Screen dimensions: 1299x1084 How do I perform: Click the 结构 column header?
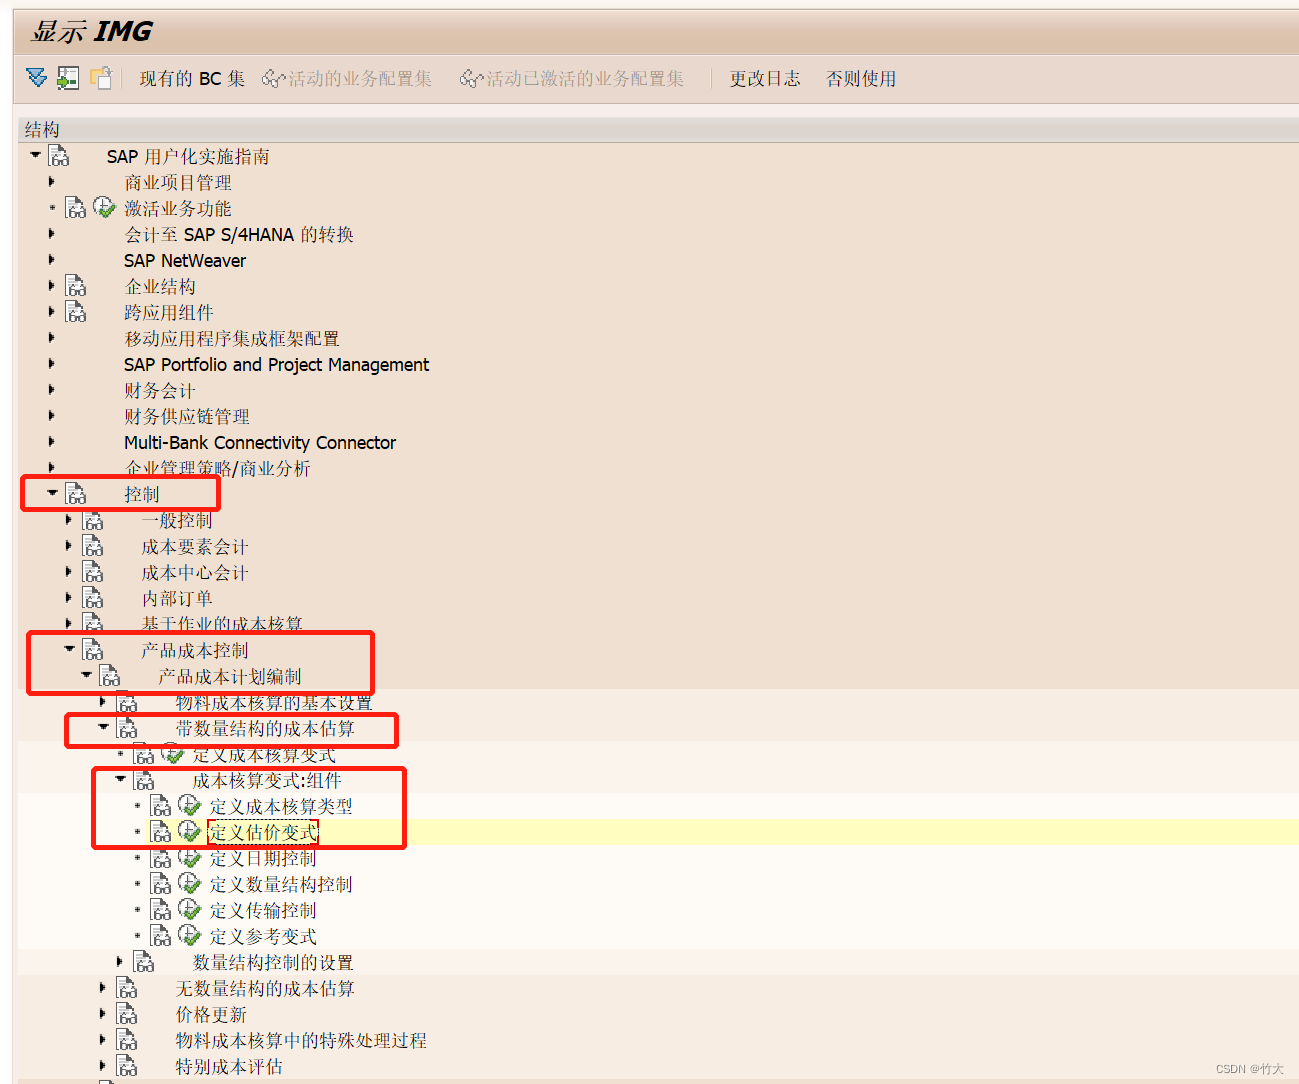pyautogui.click(x=42, y=129)
